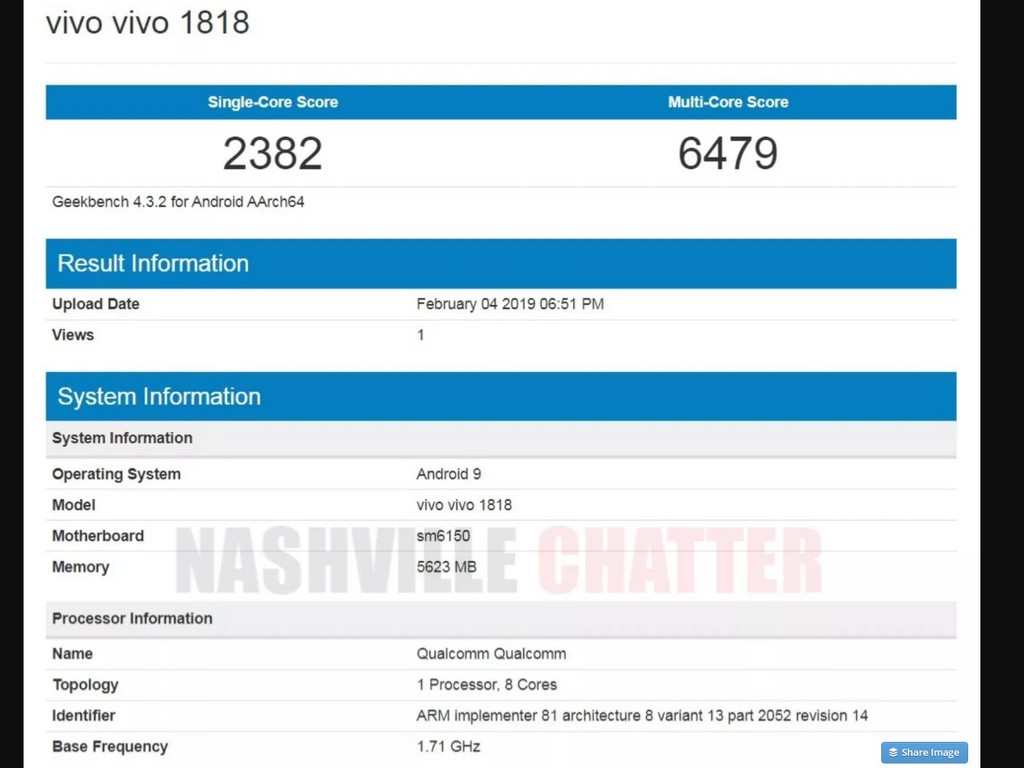Click the Views label
Image resolution: width=1024 pixels, height=768 pixels.
[x=73, y=335]
